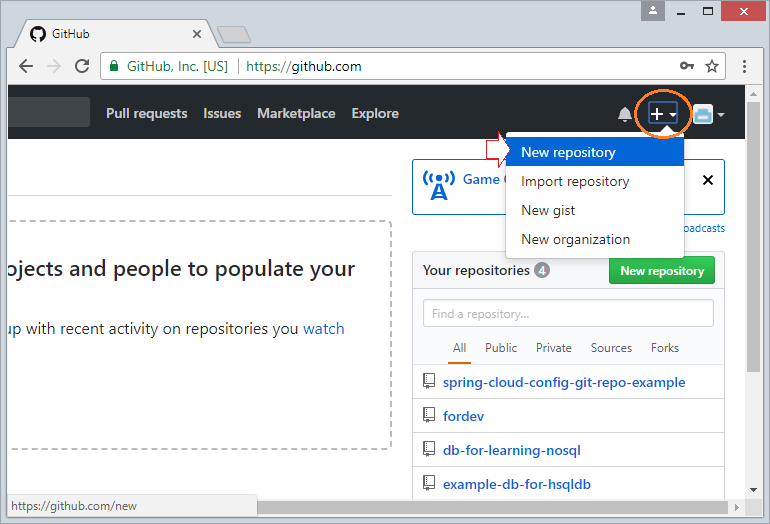Viewport: 770px width, 524px height.
Task: Focus the Find a repository field
Action: point(568,313)
